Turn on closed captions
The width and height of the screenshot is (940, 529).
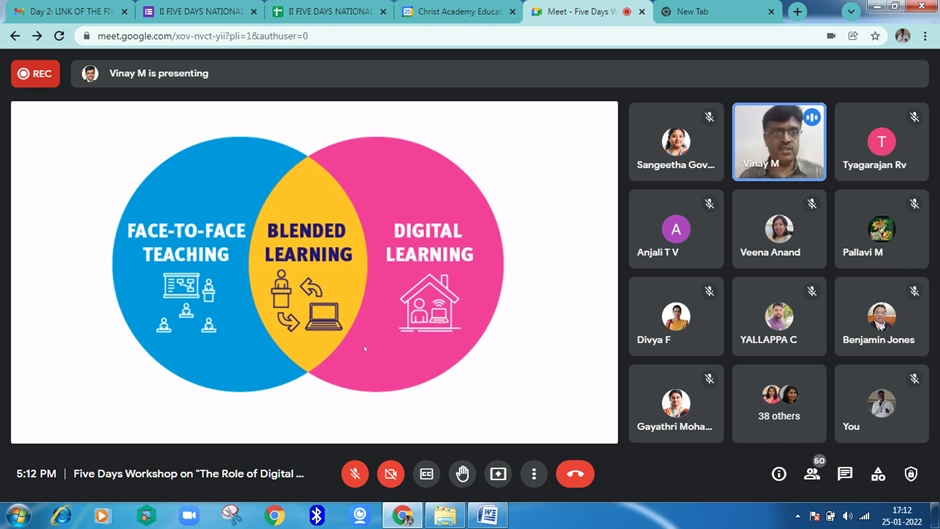[x=427, y=474]
